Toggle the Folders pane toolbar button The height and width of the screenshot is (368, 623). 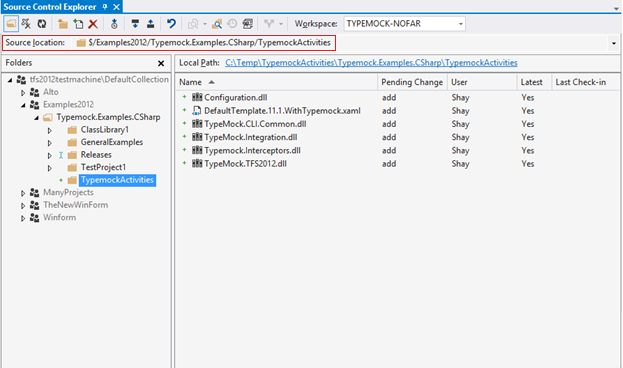[x=11, y=24]
